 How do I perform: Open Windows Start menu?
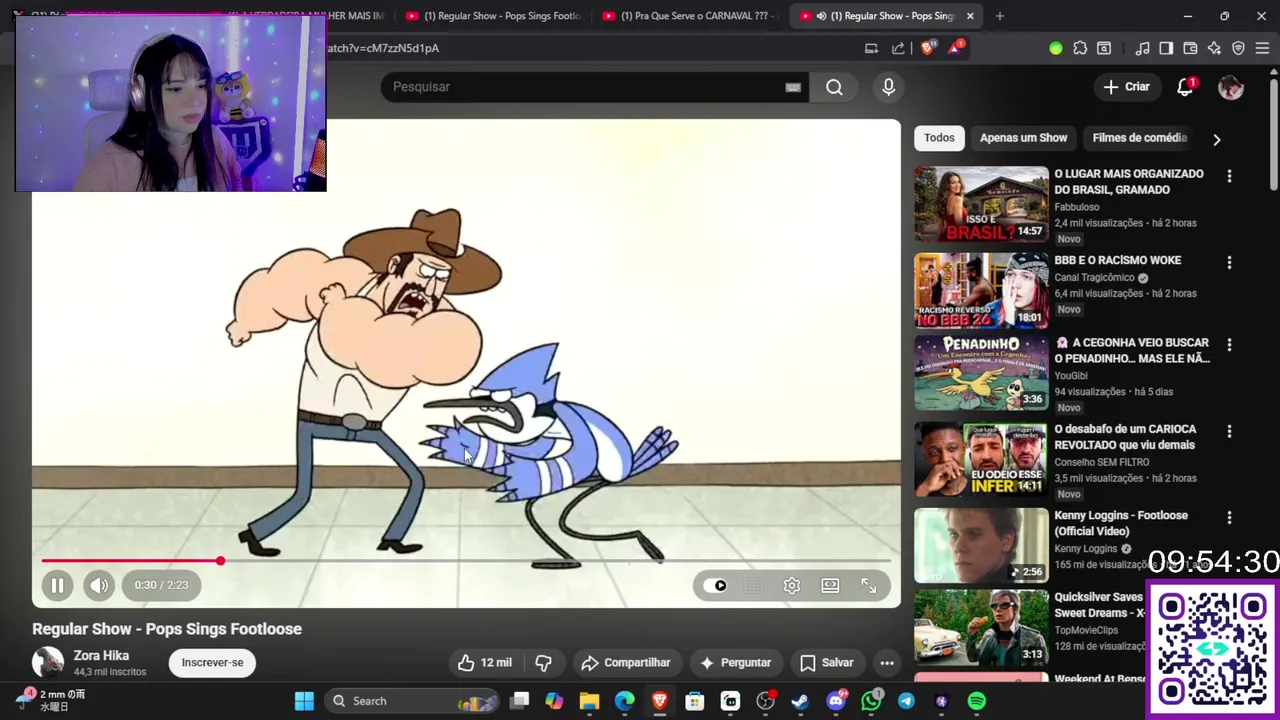pos(304,701)
